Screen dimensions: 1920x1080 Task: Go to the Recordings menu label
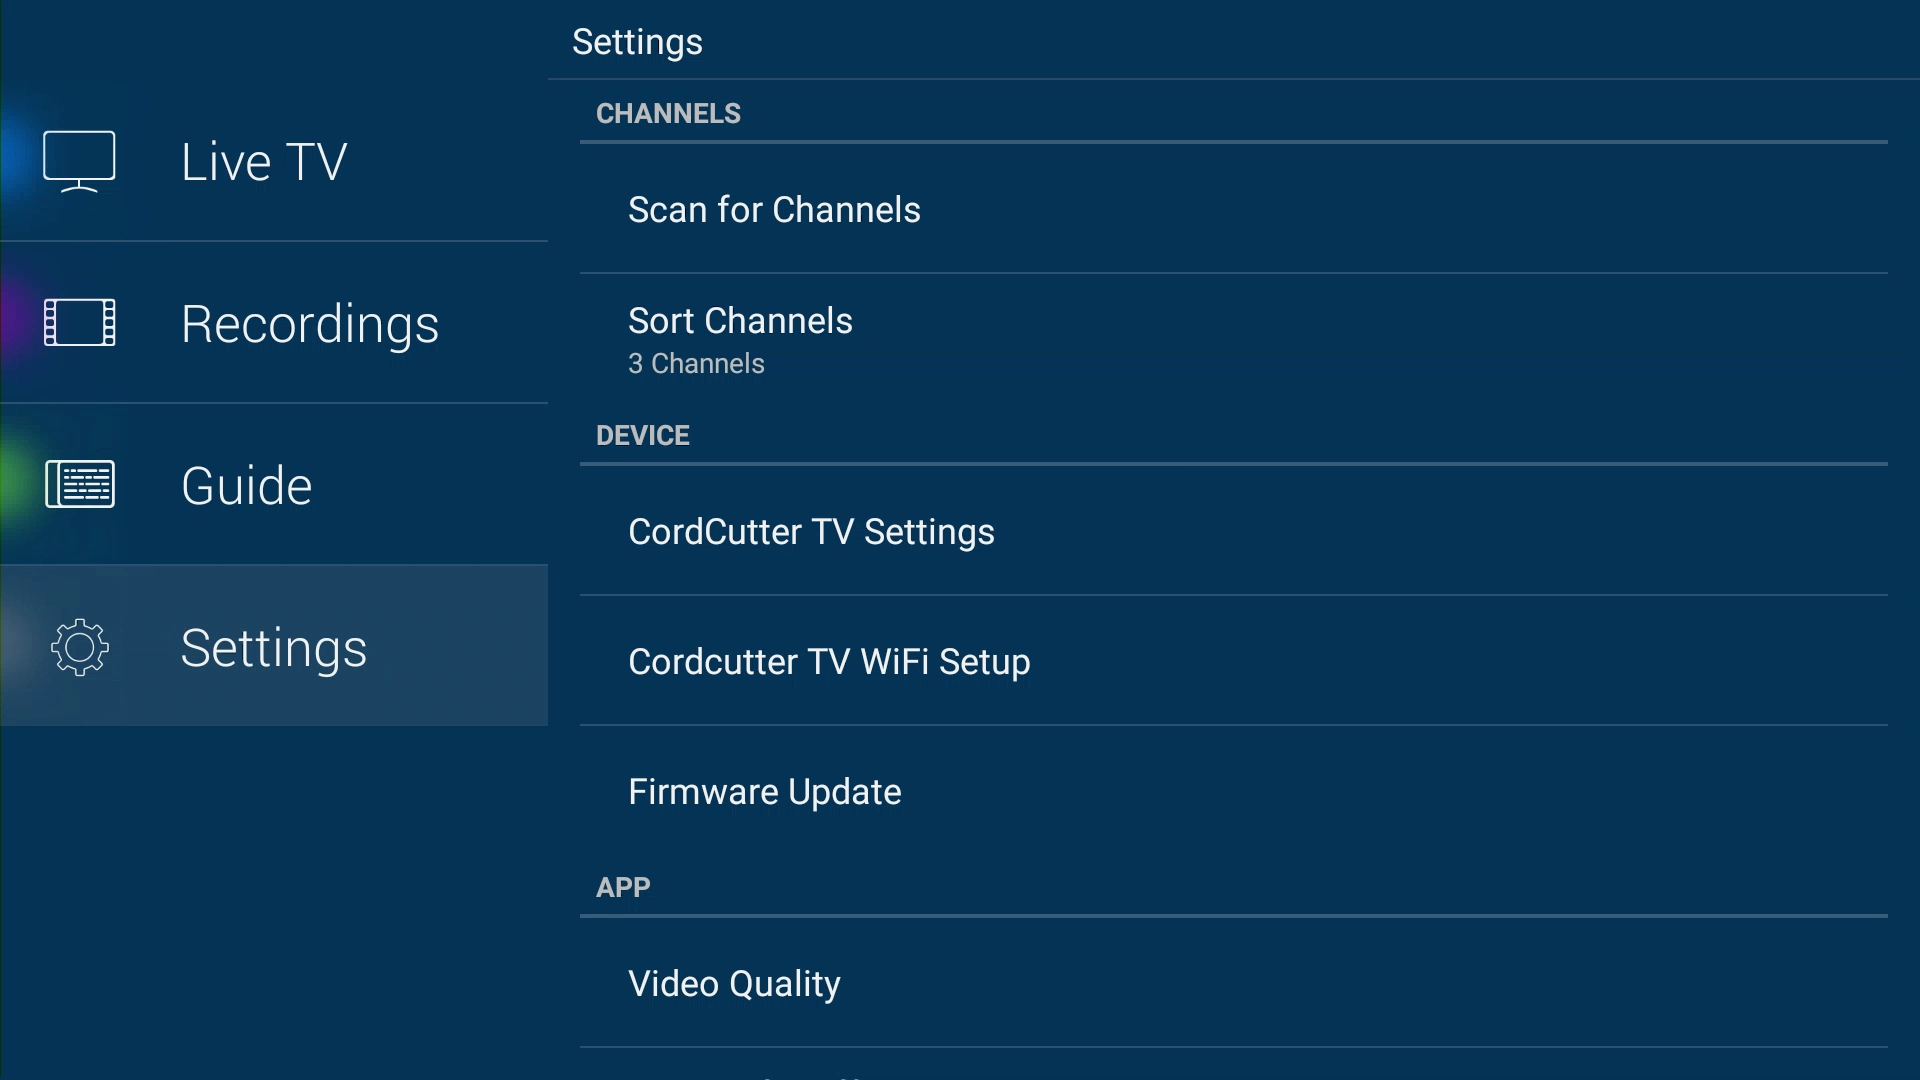pos(309,324)
